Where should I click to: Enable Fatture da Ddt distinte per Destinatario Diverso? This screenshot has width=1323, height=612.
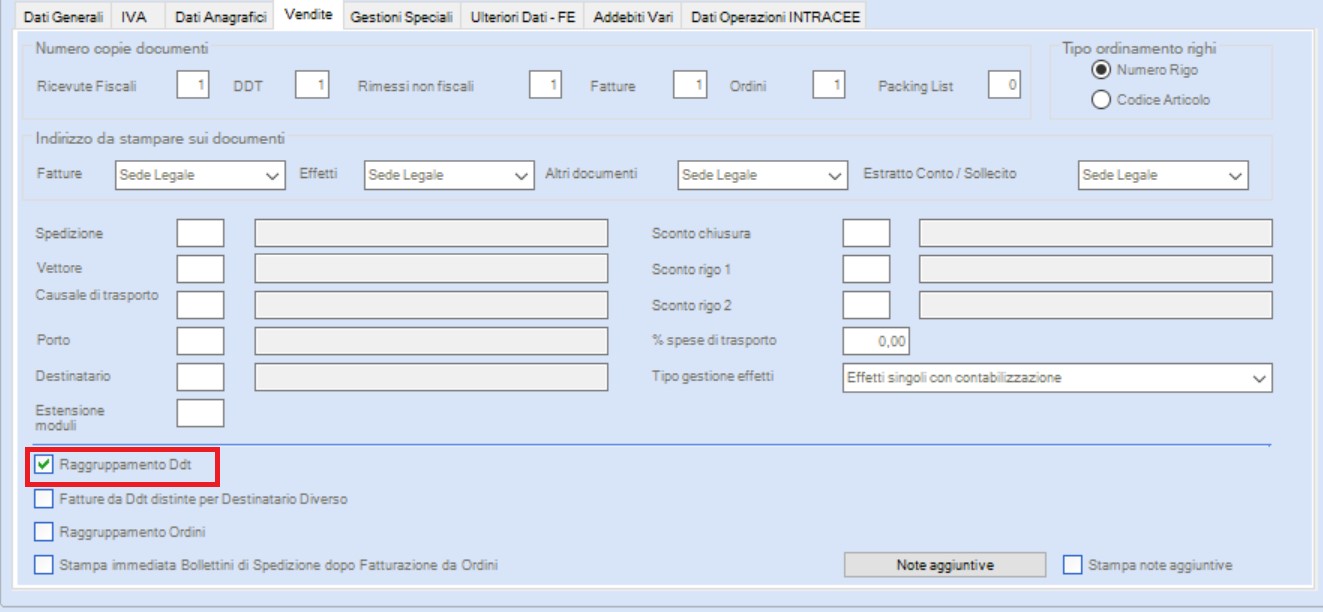pos(44,498)
